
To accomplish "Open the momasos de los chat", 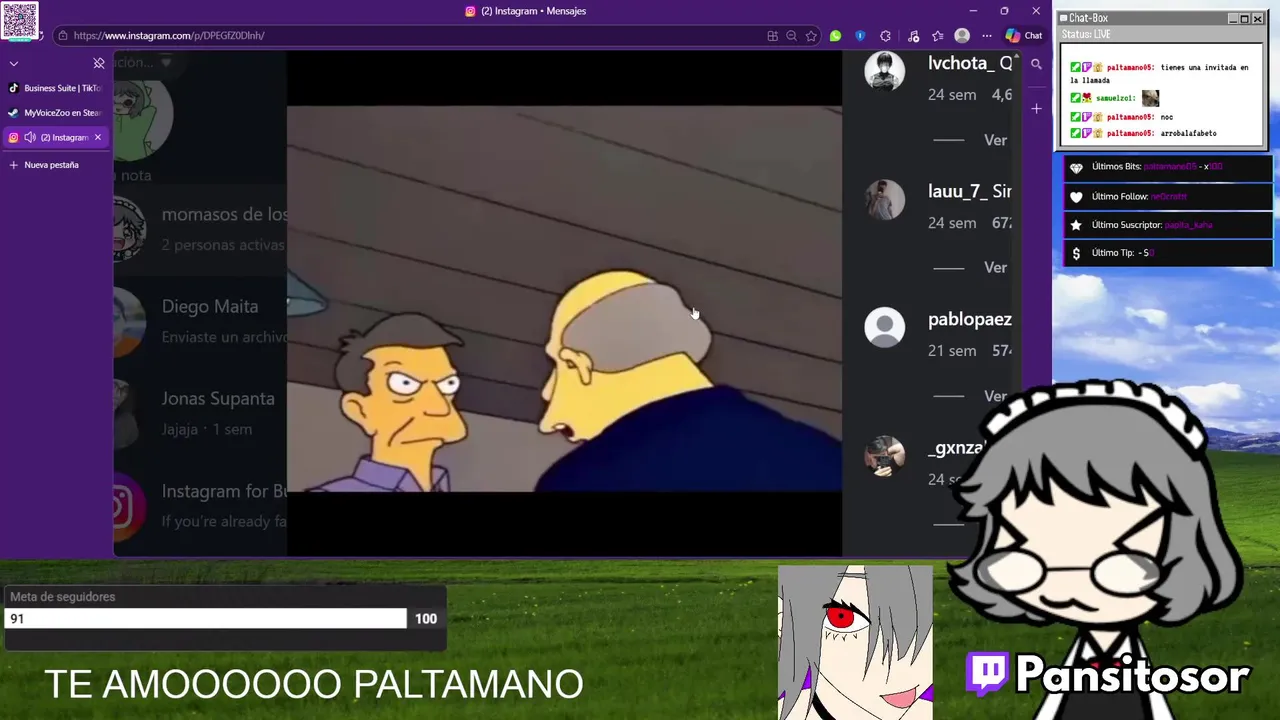I will point(200,229).
